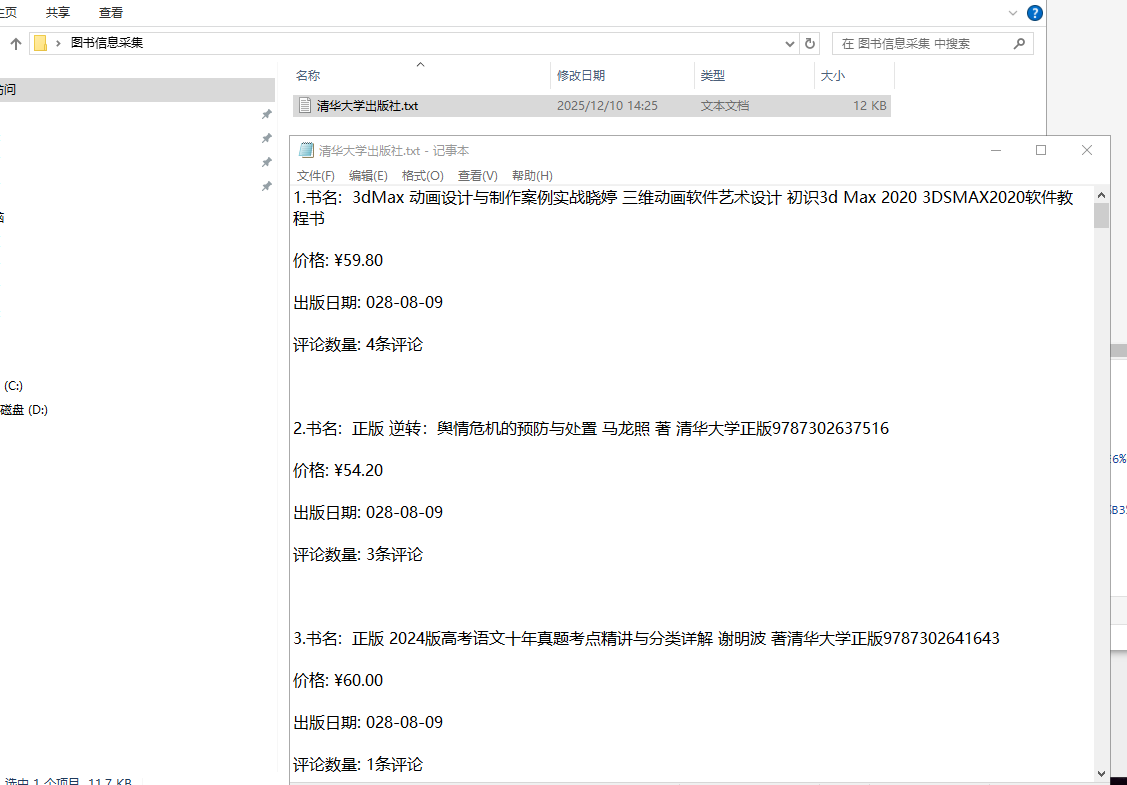Sort files by 大小 column header
The height and width of the screenshot is (785, 1127).
click(854, 75)
